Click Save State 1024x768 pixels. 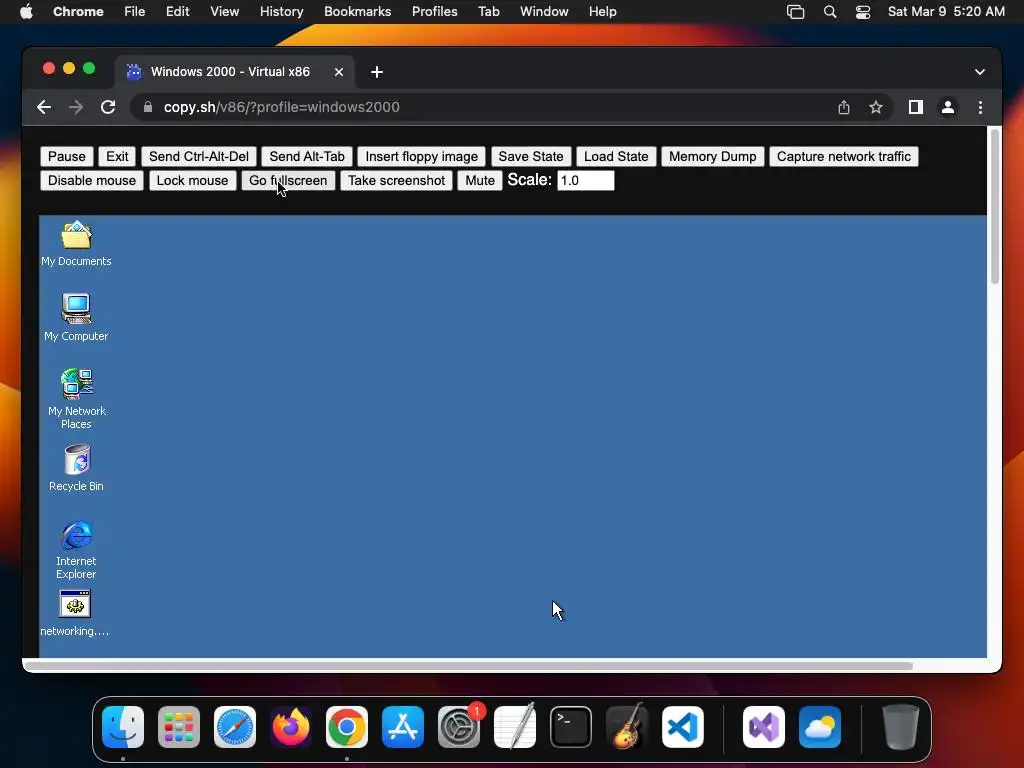[531, 157]
